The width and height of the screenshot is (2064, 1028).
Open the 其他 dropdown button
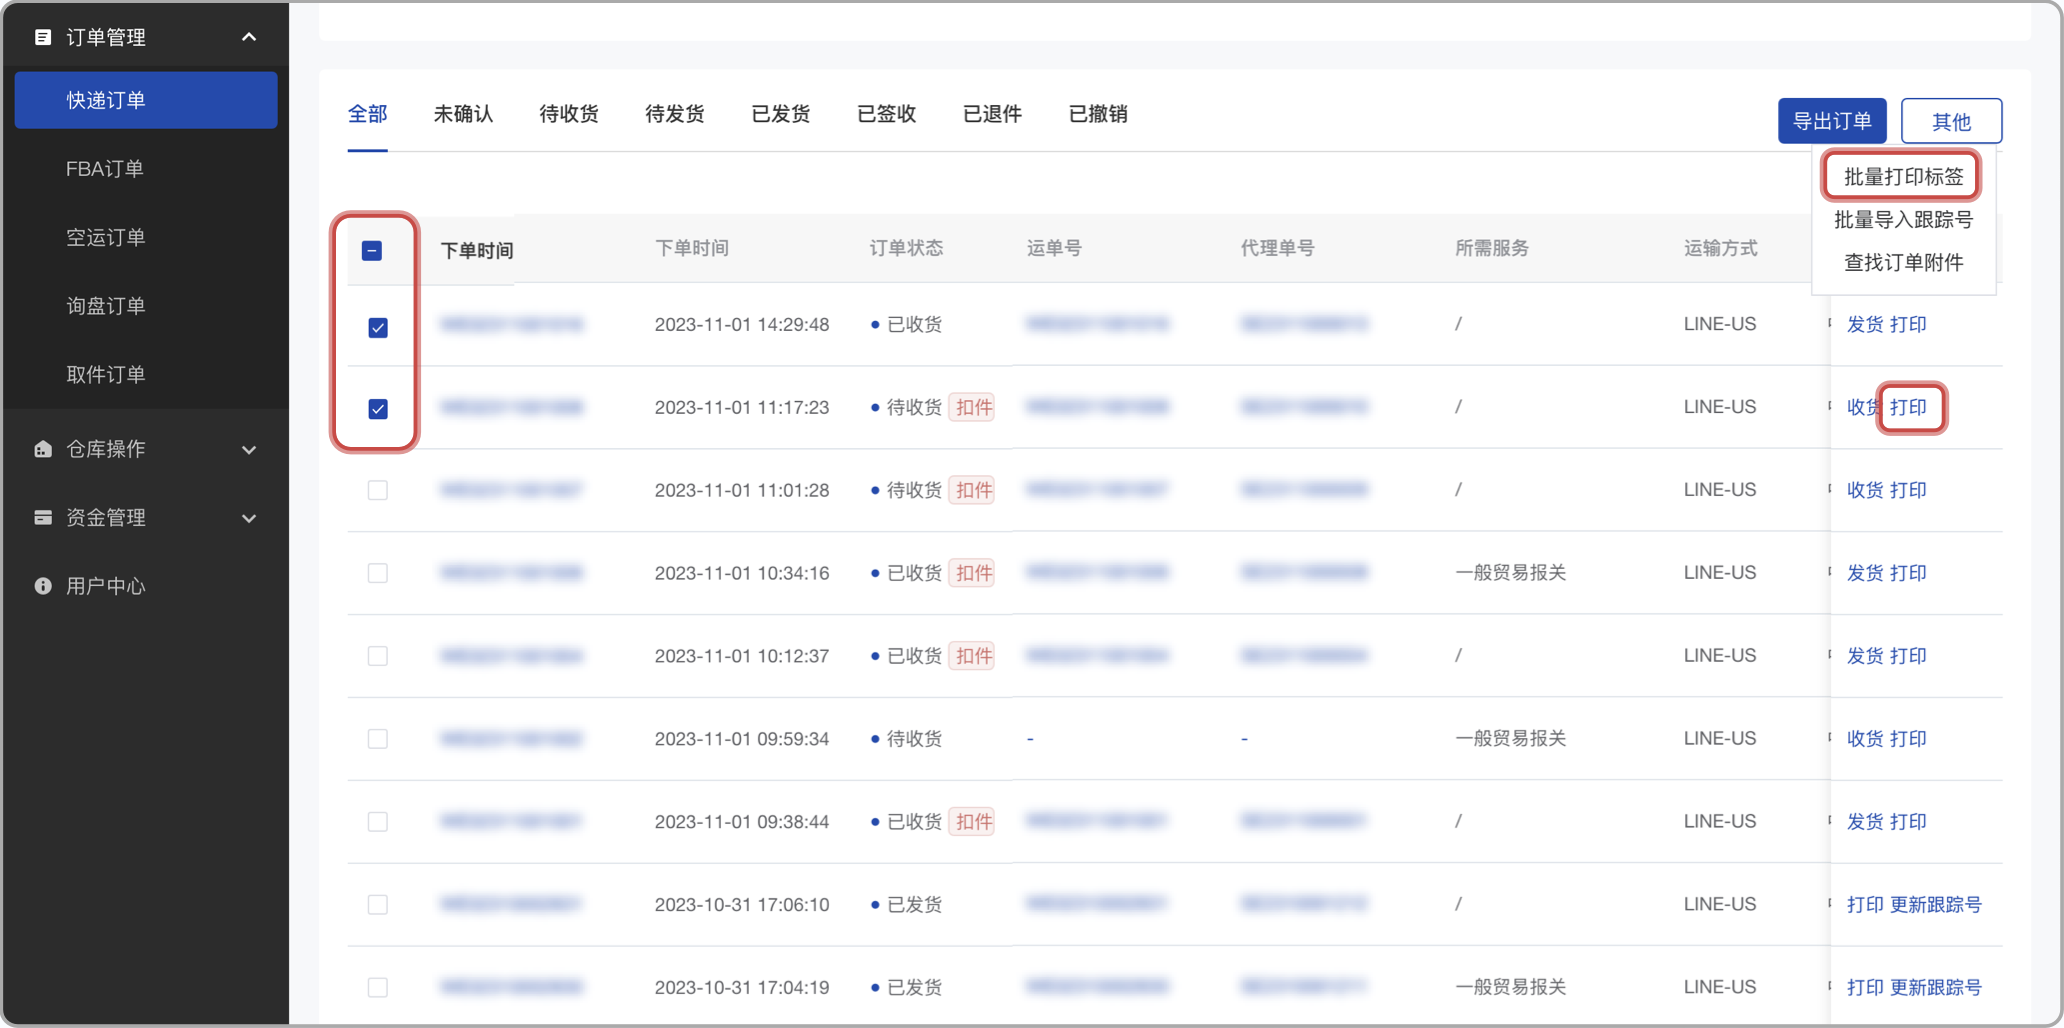pos(1950,121)
